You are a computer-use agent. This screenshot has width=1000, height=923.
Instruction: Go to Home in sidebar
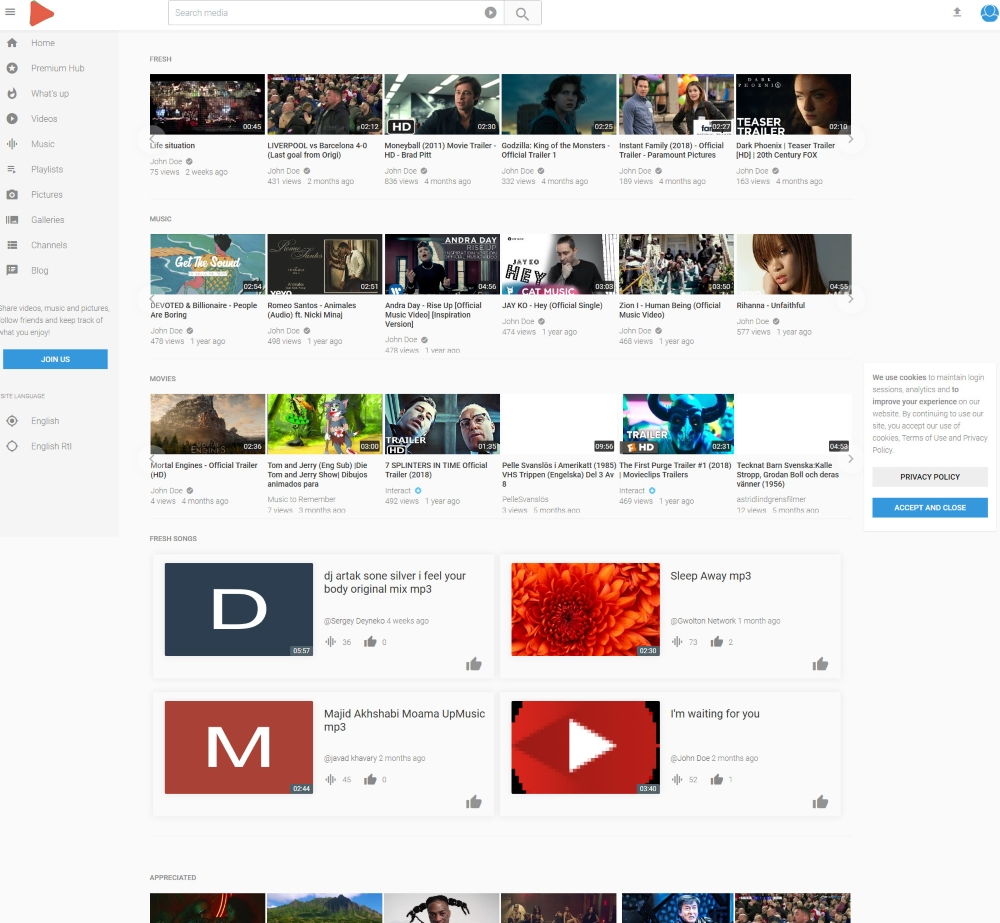click(x=43, y=43)
